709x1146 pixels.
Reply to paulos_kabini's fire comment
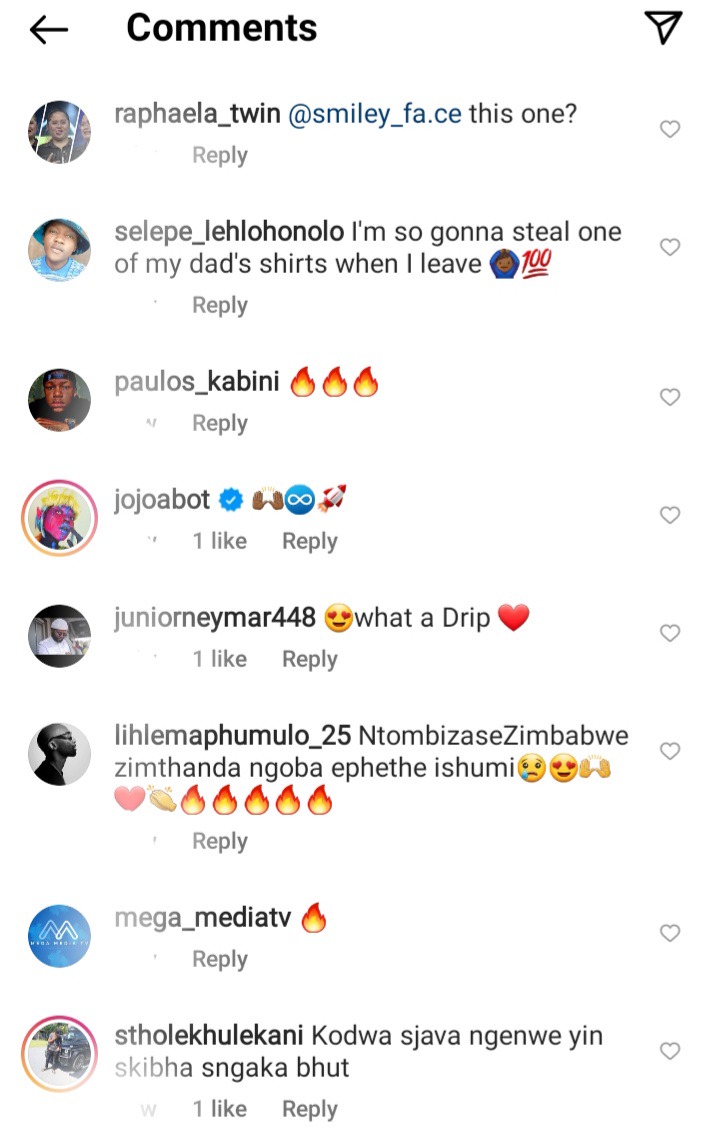click(x=220, y=423)
